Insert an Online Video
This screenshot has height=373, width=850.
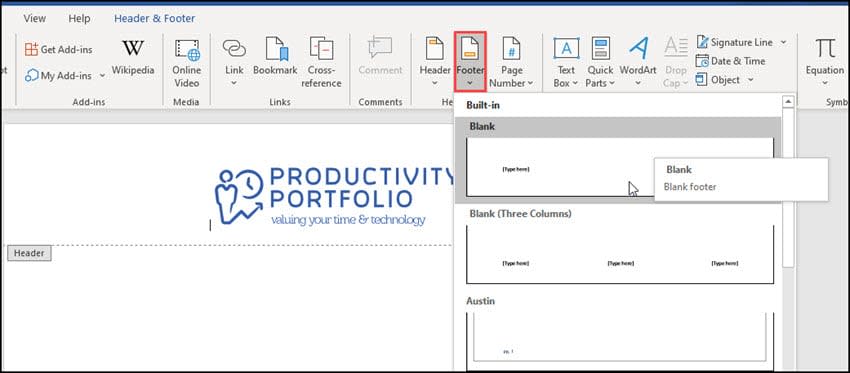[x=186, y=63]
